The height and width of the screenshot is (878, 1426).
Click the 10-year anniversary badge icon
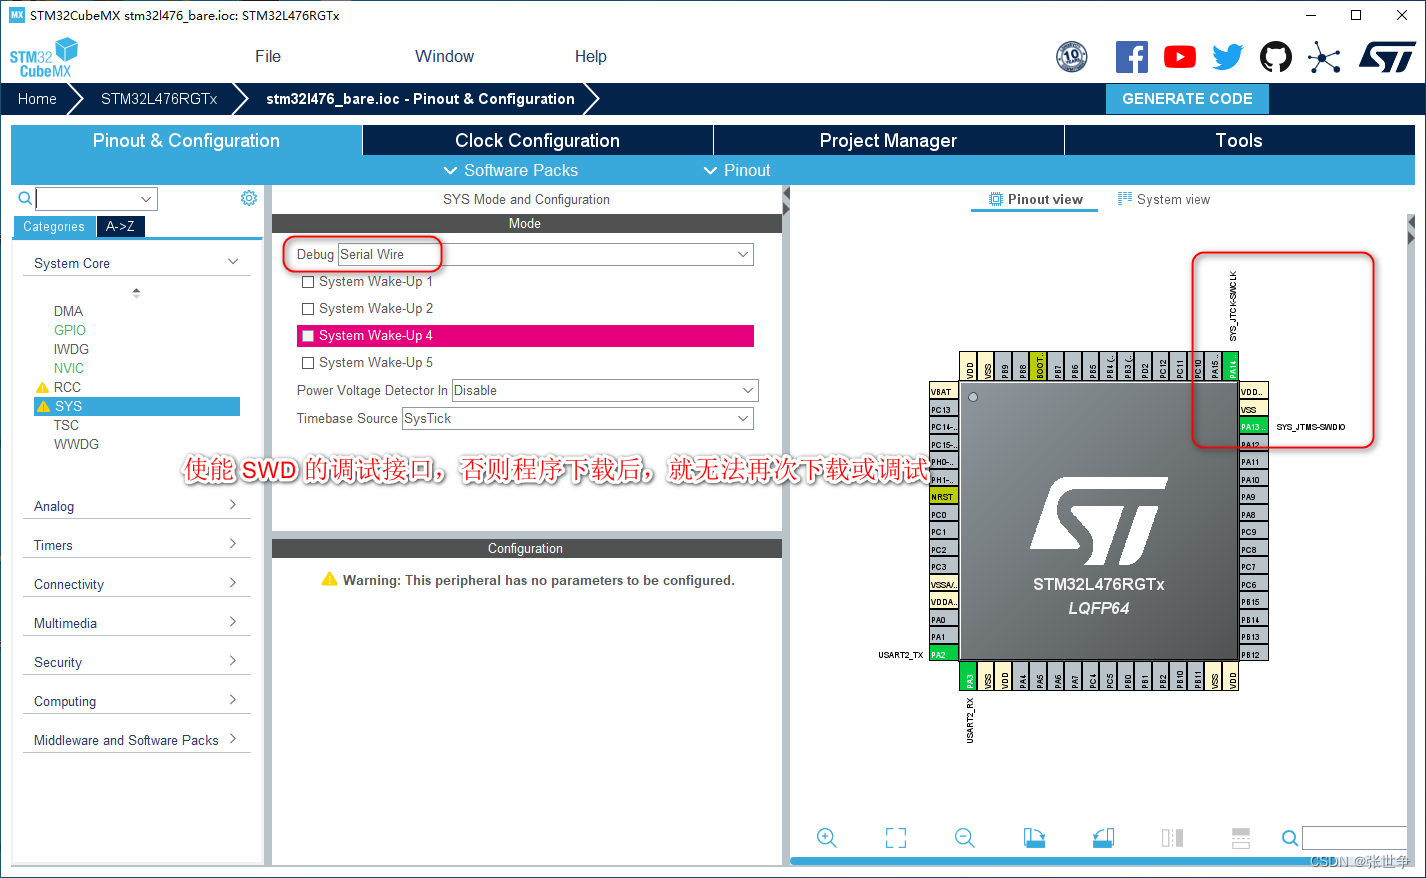tap(1072, 57)
